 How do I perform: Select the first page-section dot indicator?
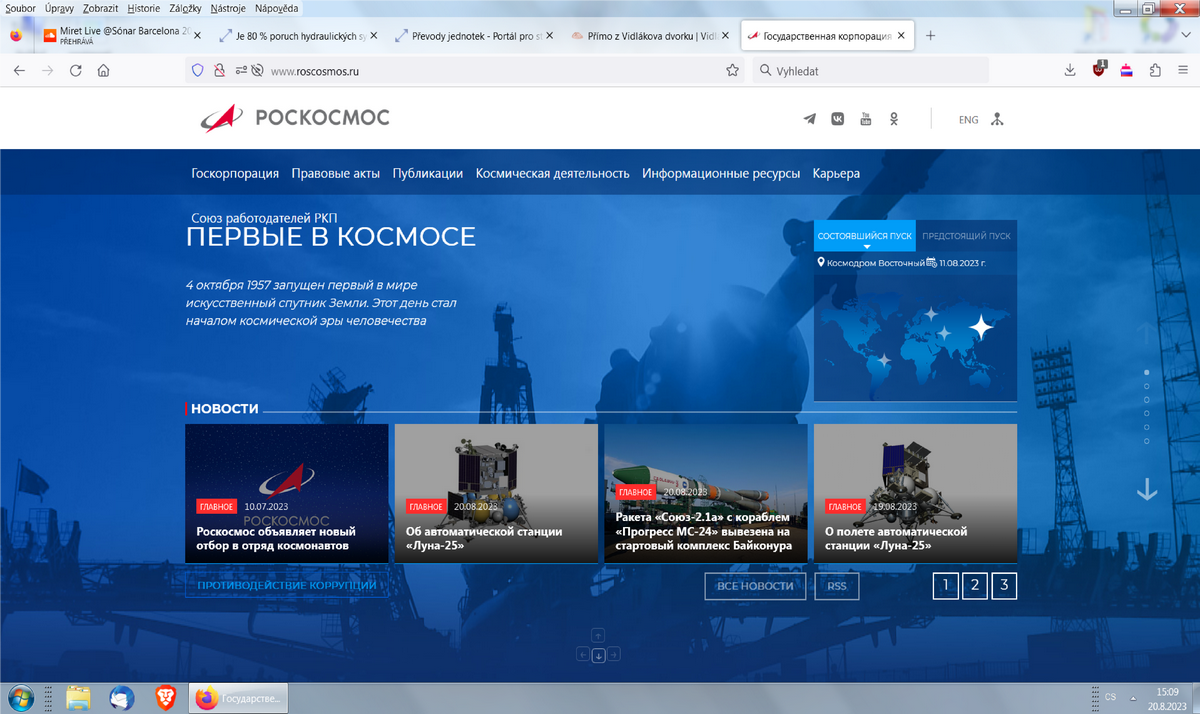click(x=1146, y=372)
